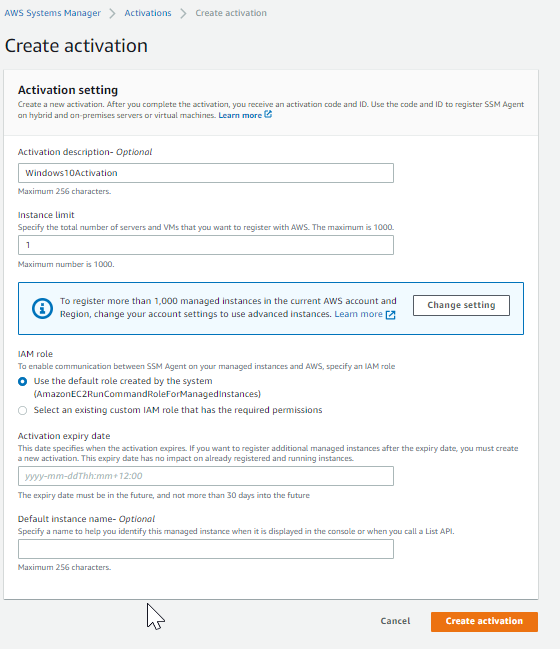
Task: Click external link icon in advanced instances notice
Action: point(390,315)
